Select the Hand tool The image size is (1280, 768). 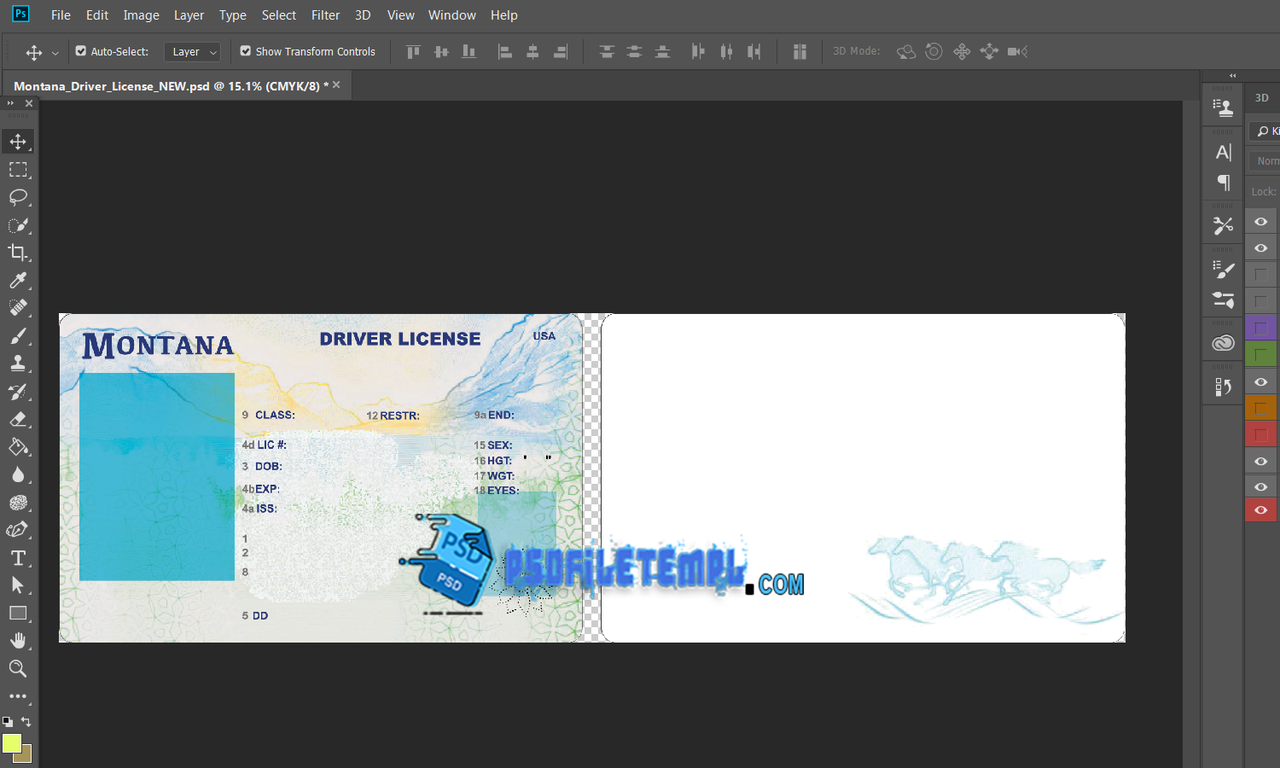click(x=18, y=641)
